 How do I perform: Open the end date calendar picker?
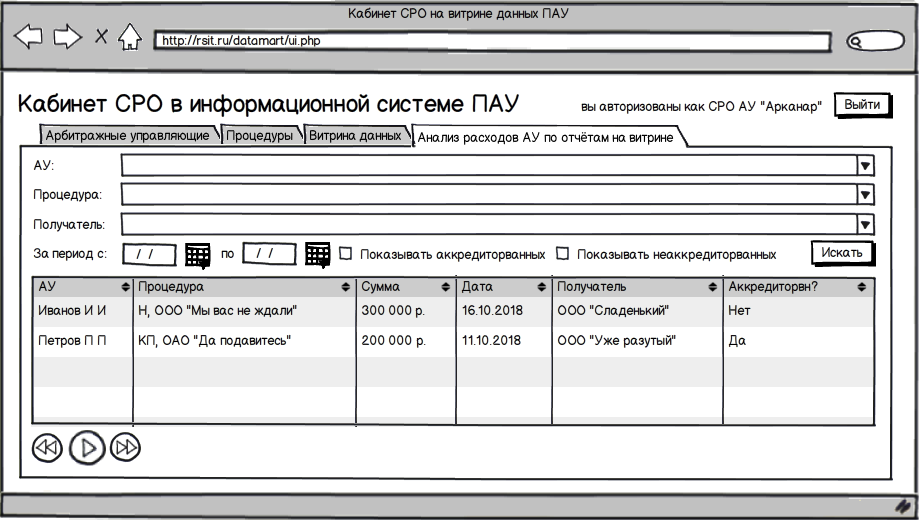point(318,254)
